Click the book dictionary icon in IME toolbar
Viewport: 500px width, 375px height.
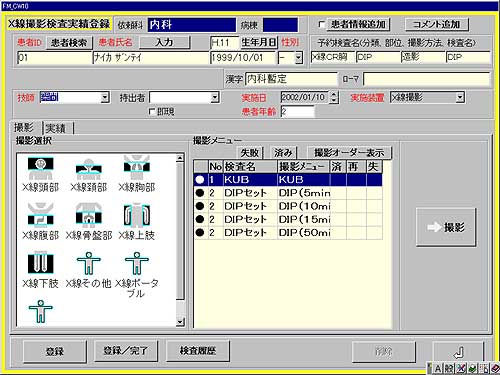pos(495,368)
